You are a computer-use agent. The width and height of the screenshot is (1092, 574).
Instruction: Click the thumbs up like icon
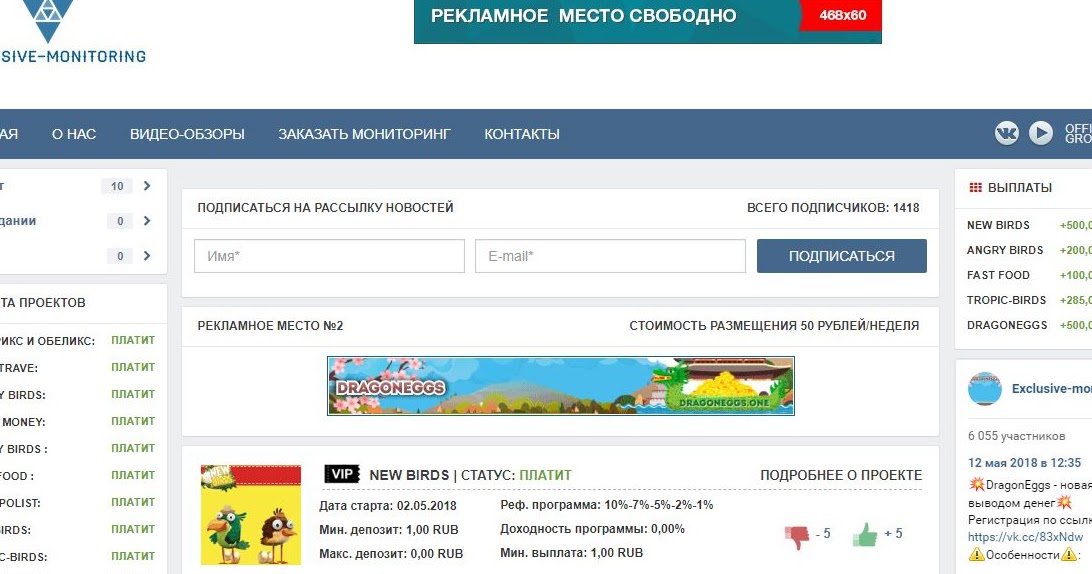(865, 535)
